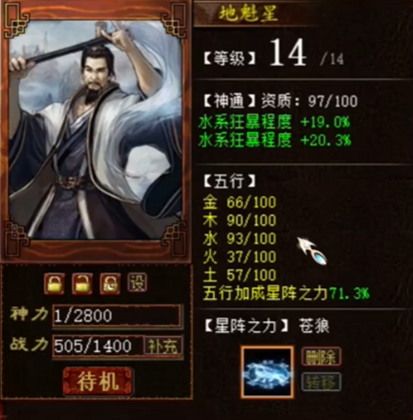Click the 战力 505/1400 value field
Viewport: 413px width, 420px height.
98,346
